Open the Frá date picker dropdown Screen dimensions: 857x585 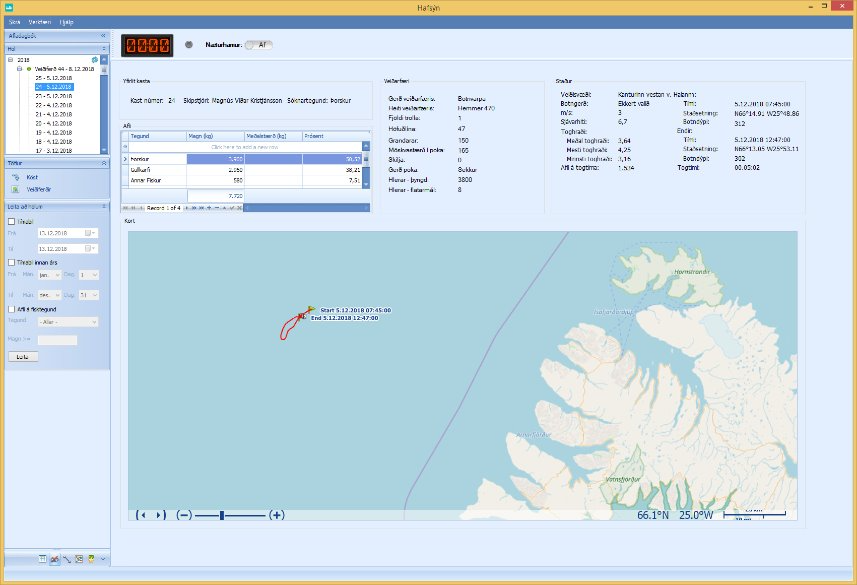point(89,233)
